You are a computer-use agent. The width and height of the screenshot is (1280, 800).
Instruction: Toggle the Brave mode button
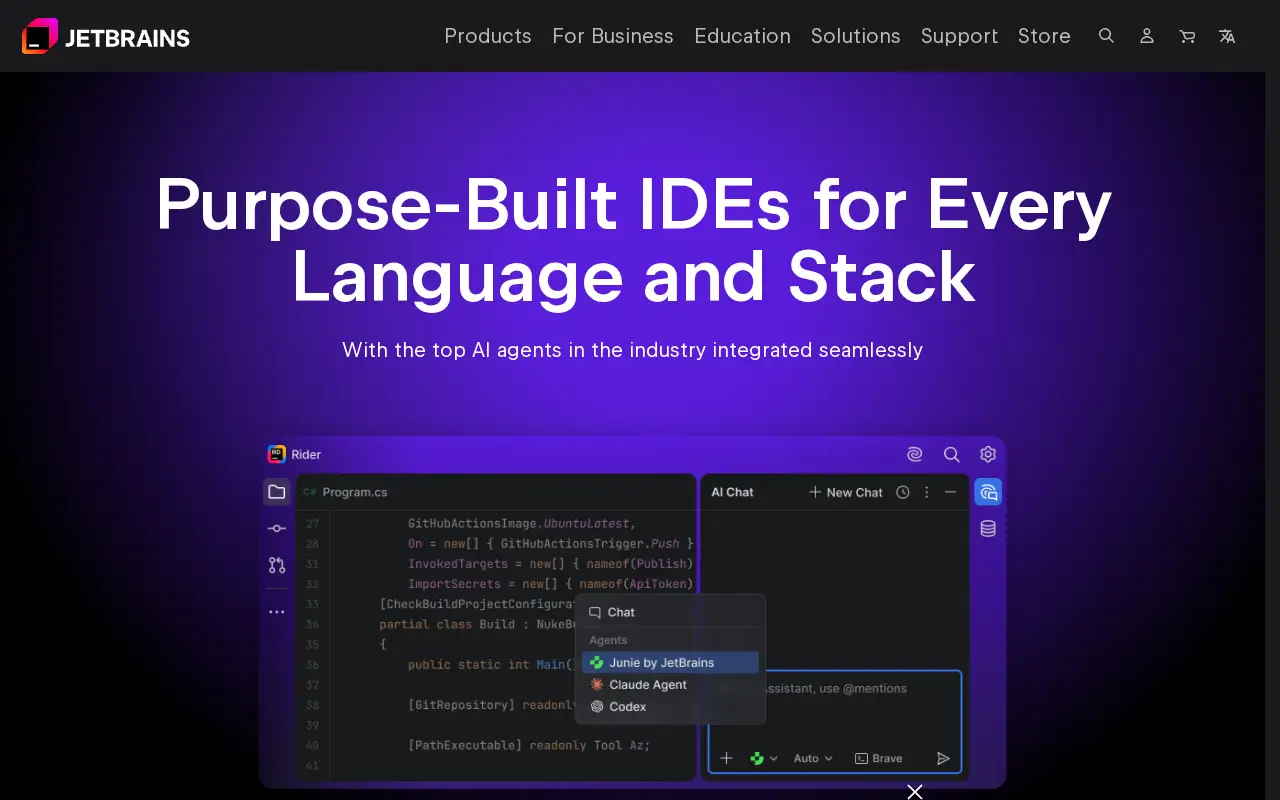[878, 758]
